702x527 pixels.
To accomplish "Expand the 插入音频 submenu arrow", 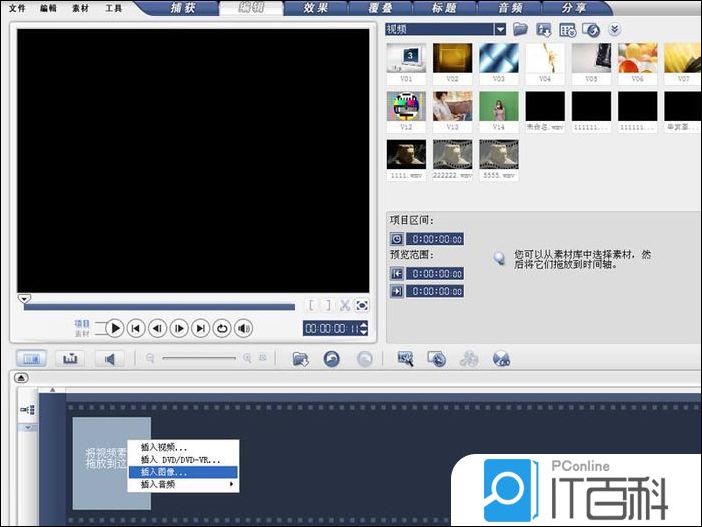I will (233, 484).
